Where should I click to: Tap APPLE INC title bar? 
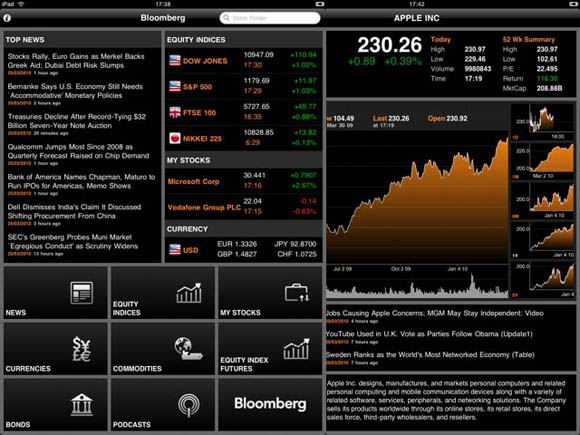(x=417, y=18)
